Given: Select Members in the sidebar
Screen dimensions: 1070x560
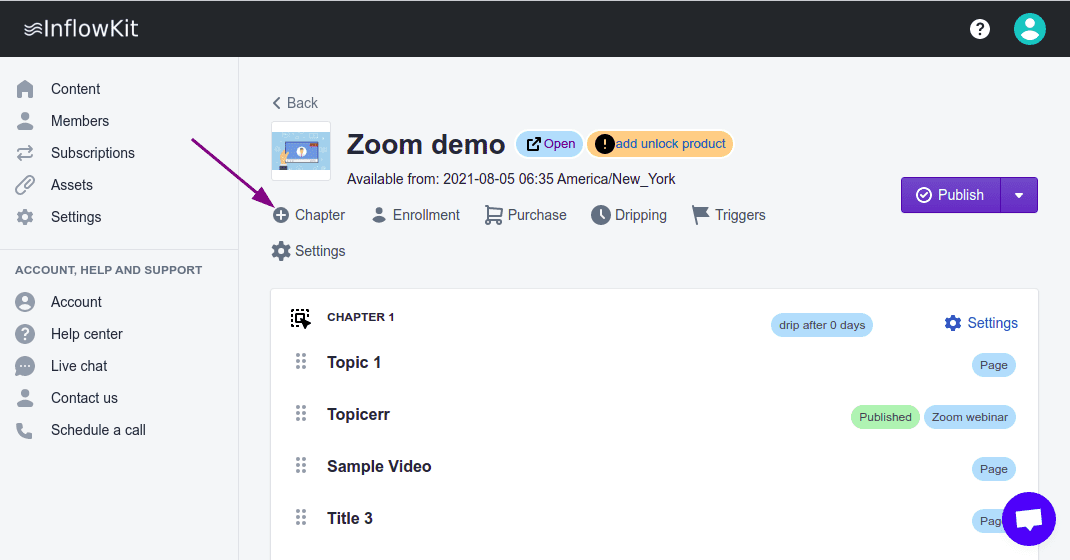Looking at the screenshot, I should click(x=80, y=121).
